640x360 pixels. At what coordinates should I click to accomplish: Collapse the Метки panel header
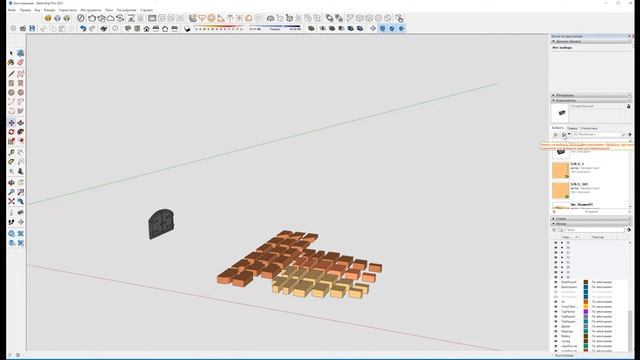(x=591, y=224)
